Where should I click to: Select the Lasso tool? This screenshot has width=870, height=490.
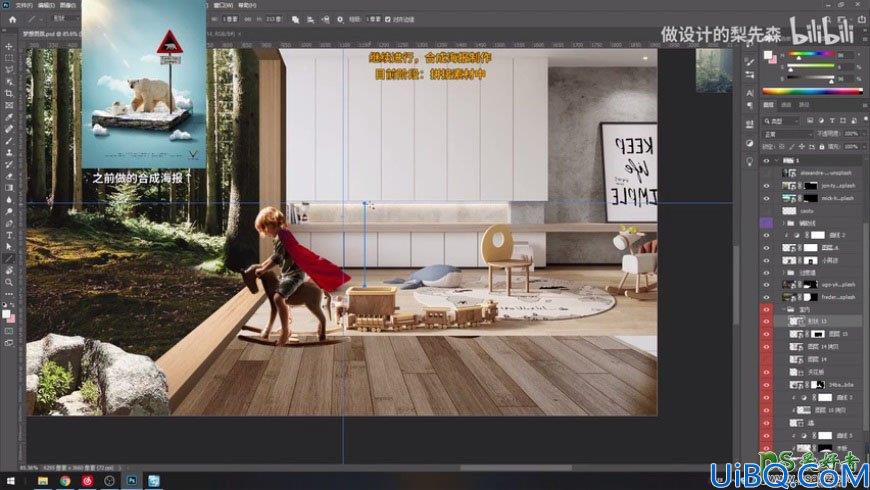[9, 69]
